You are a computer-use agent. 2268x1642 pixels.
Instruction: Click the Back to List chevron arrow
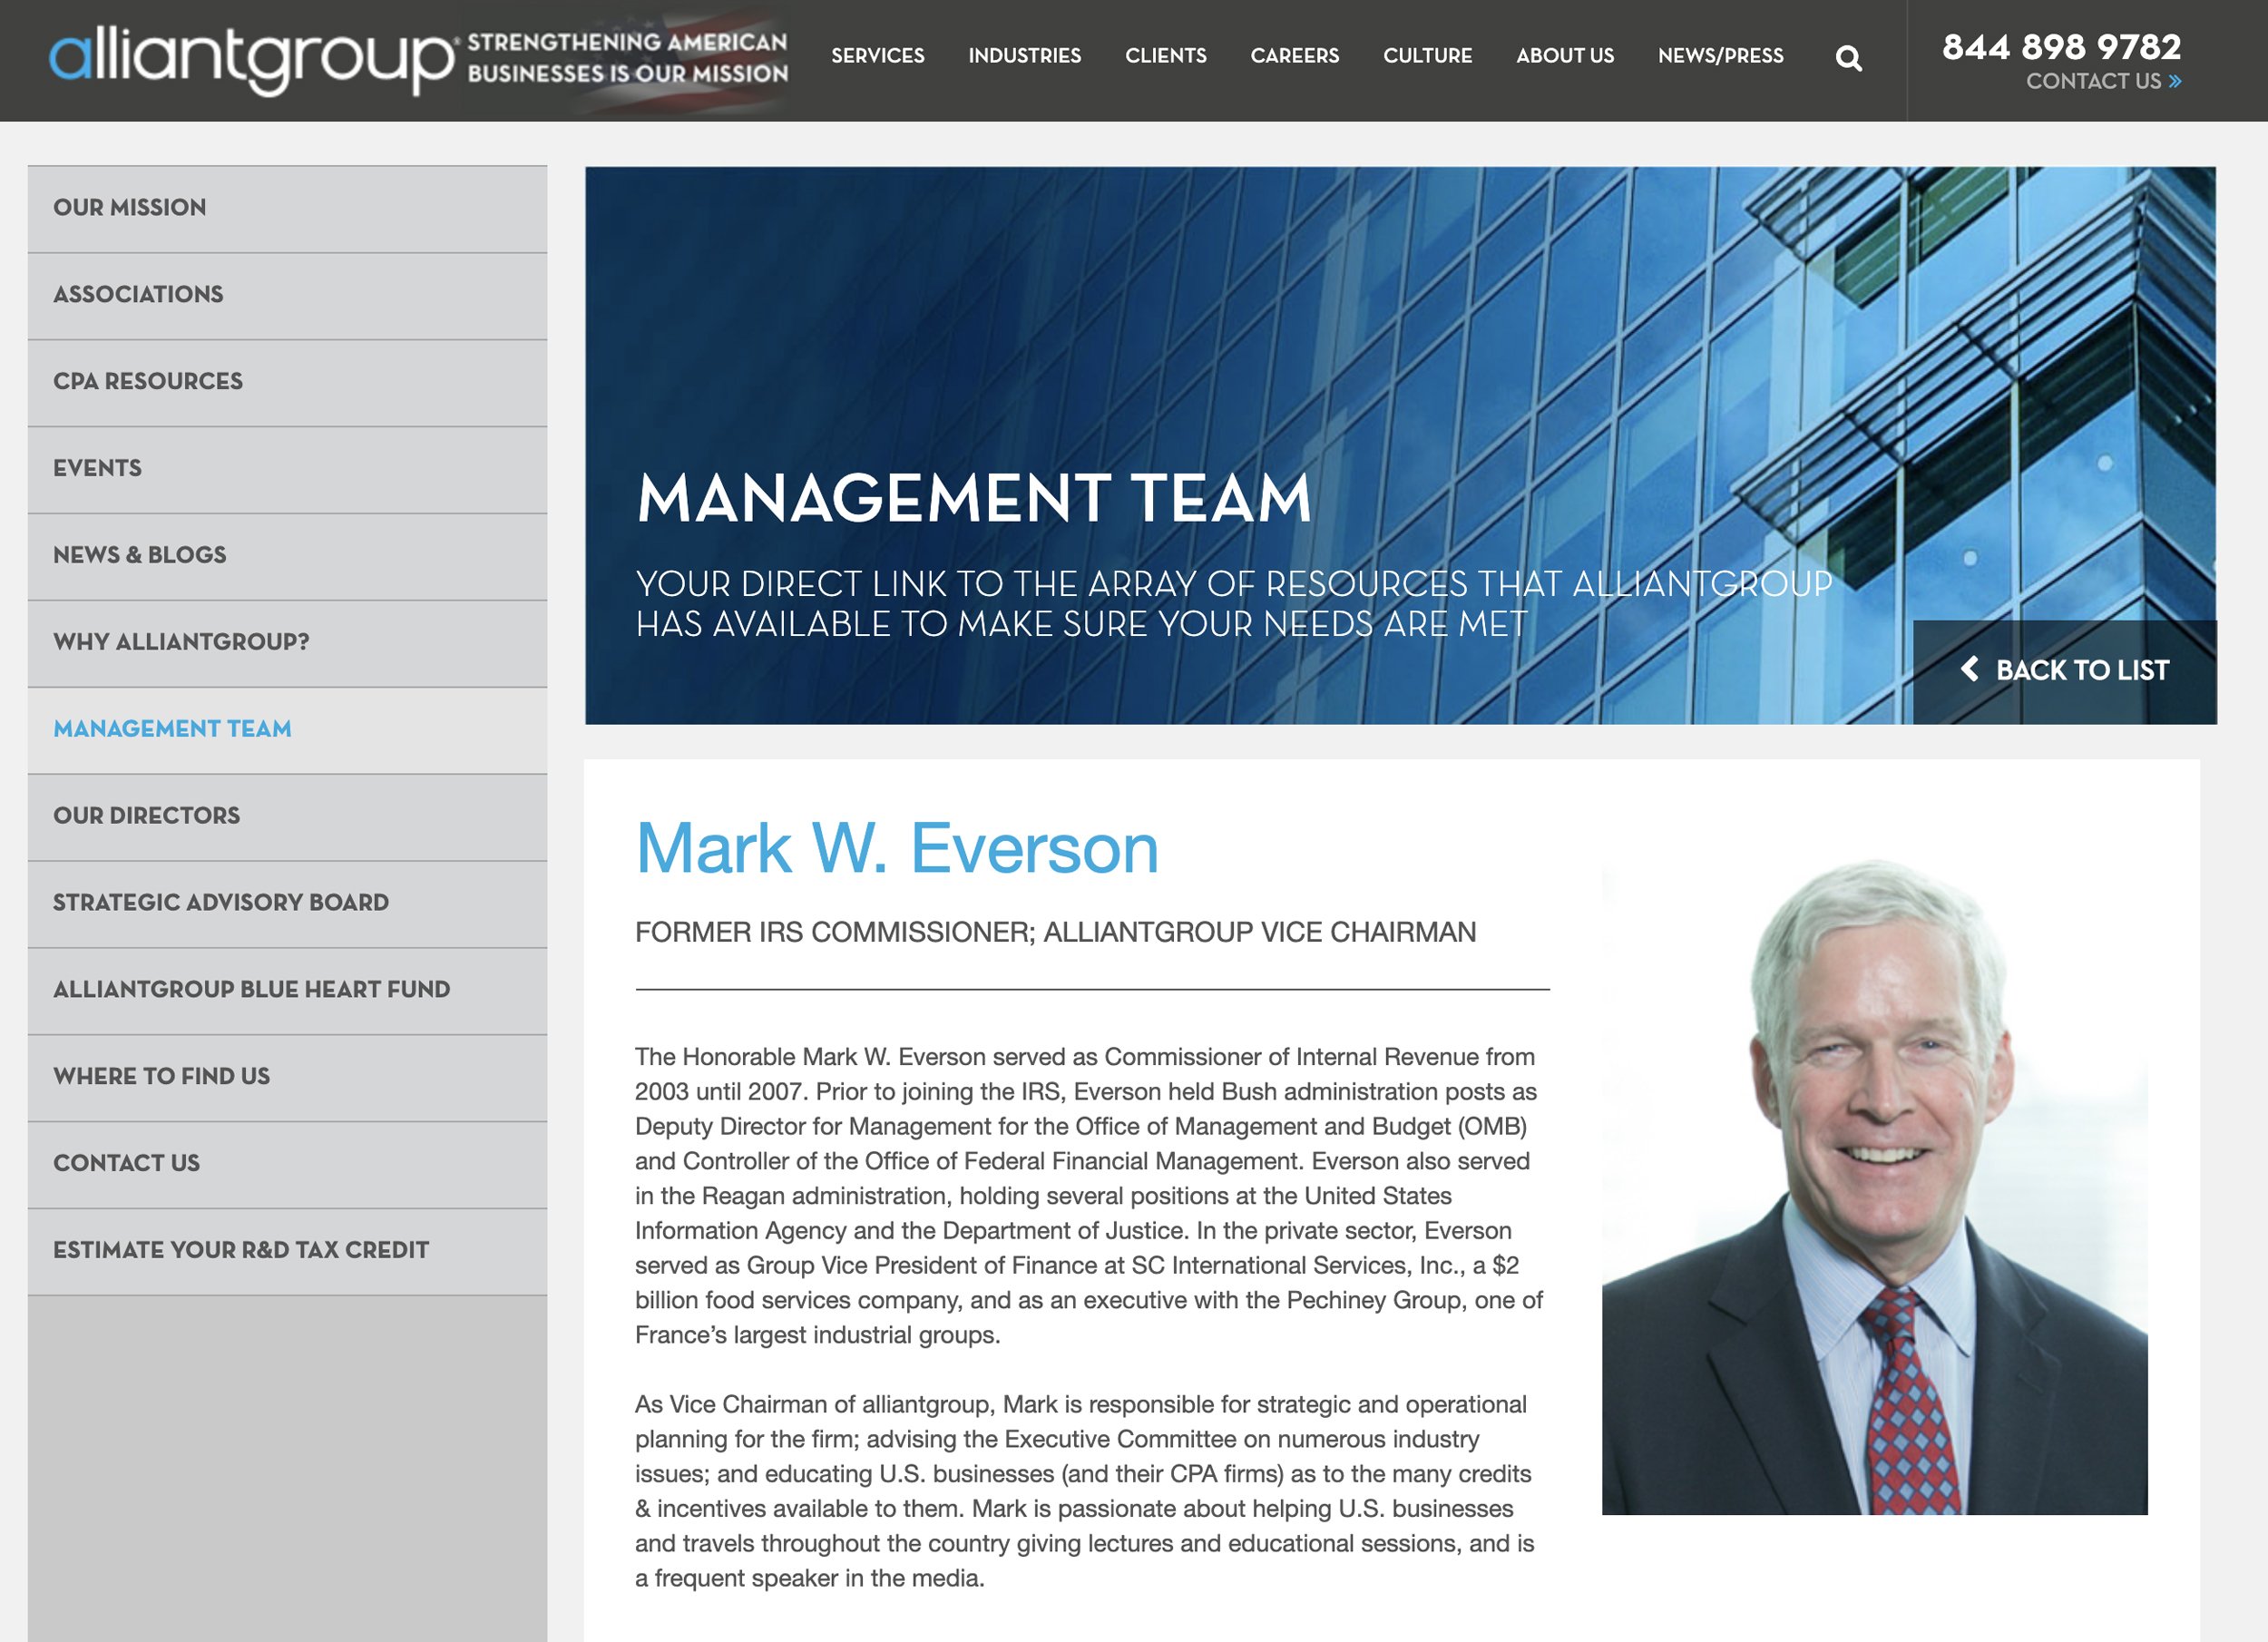[x=1969, y=669]
